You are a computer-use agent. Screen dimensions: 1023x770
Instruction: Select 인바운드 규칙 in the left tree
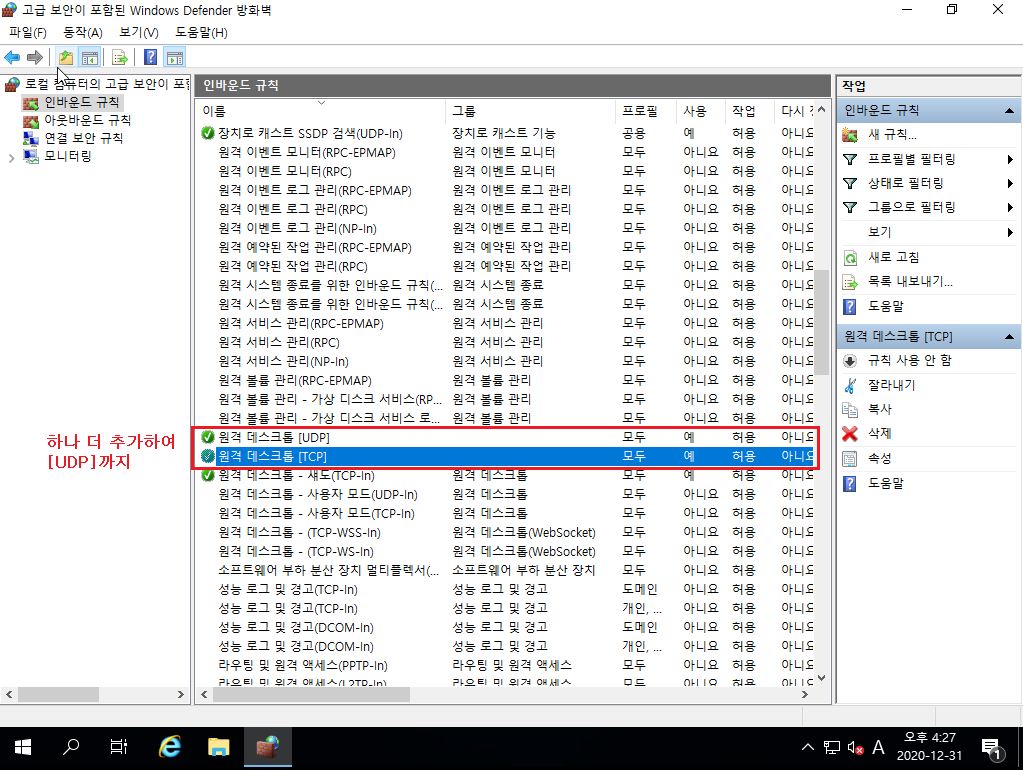click(x=82, y=102)
